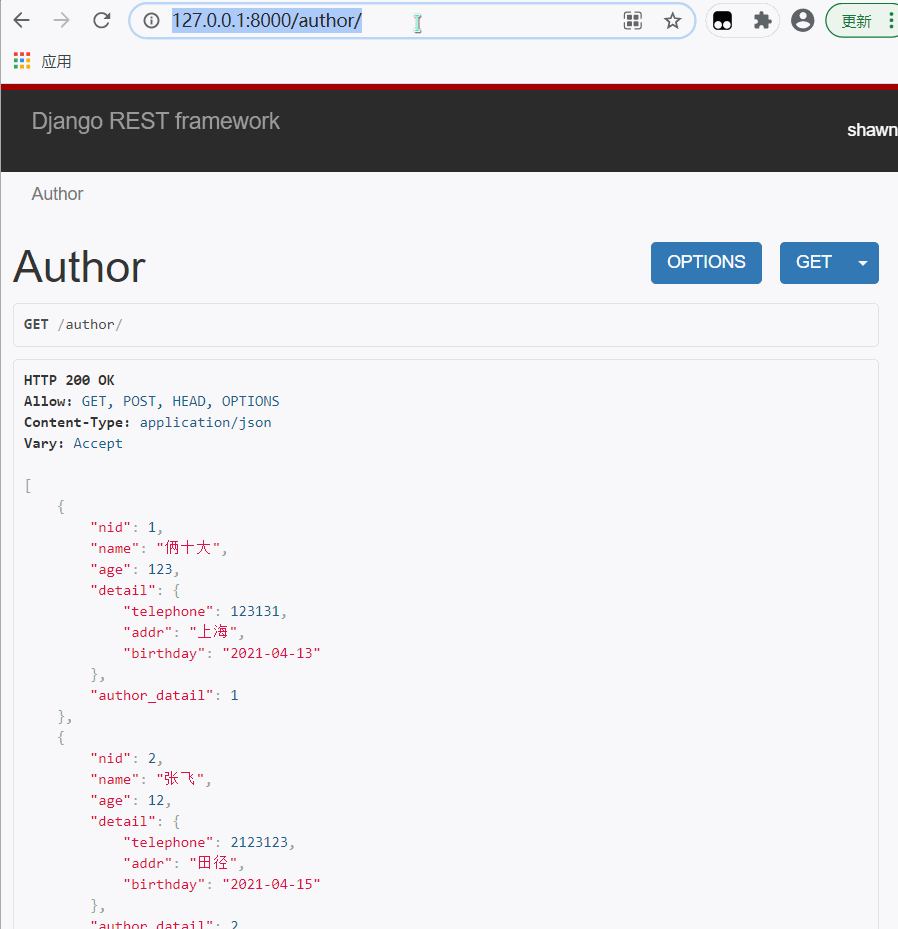Image resolution: width=898 pixels, height=929 pixels.
Task: Open the Chrome profile avatar icon
Action: (x=803, y=21)
